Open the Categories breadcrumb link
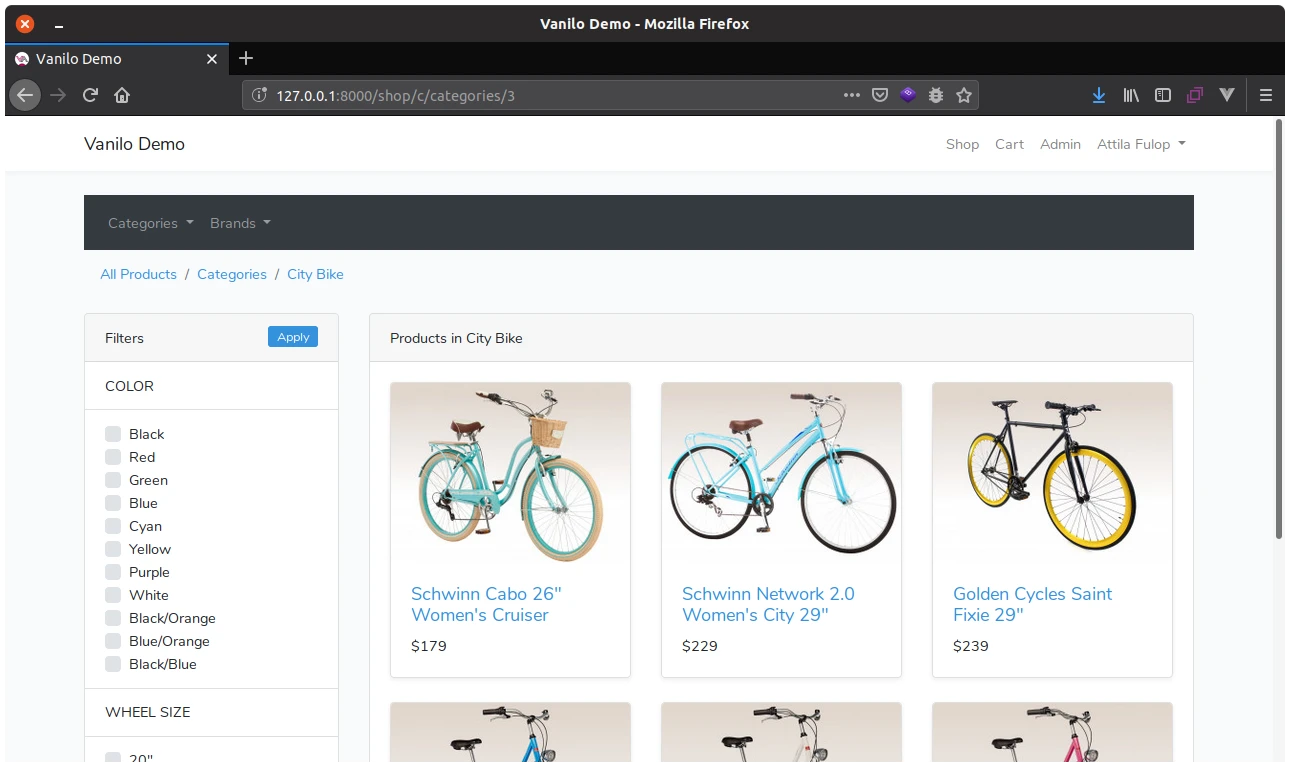 tap(232, 274)
